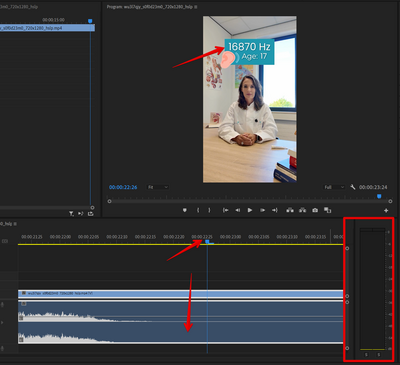Play the sequence in Program monitor

coord(250,210)
